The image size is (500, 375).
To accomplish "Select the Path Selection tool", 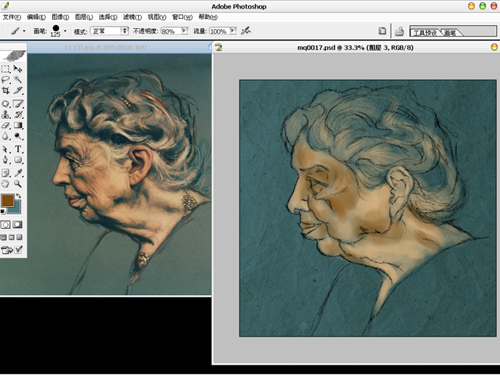I will tap(6, 149).
